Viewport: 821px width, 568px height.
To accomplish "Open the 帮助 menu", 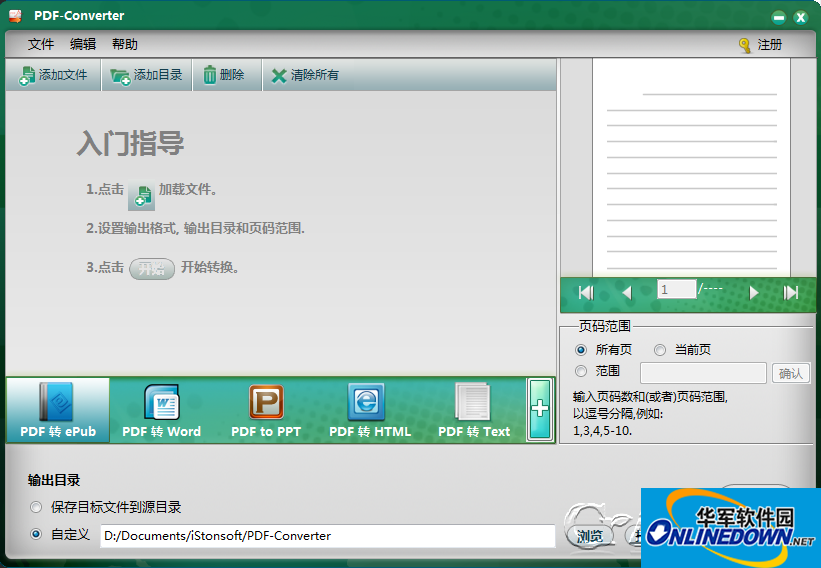I will click(x=125, y=44).
